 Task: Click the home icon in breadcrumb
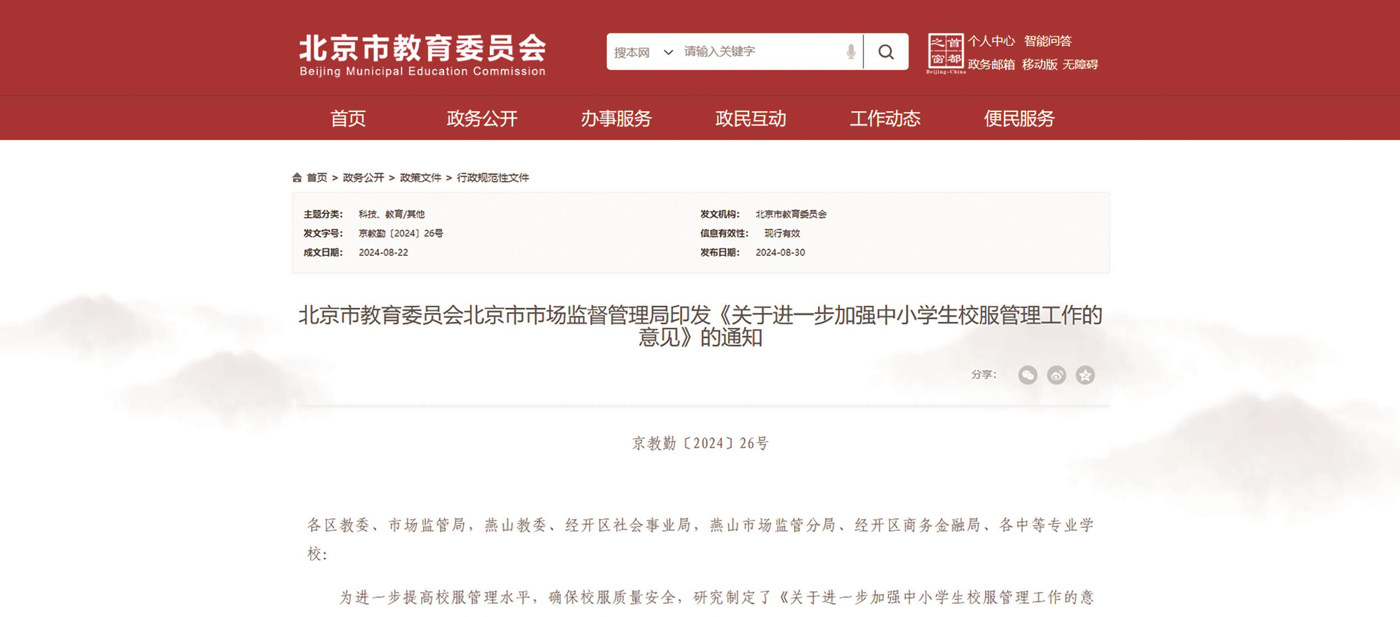297,178
